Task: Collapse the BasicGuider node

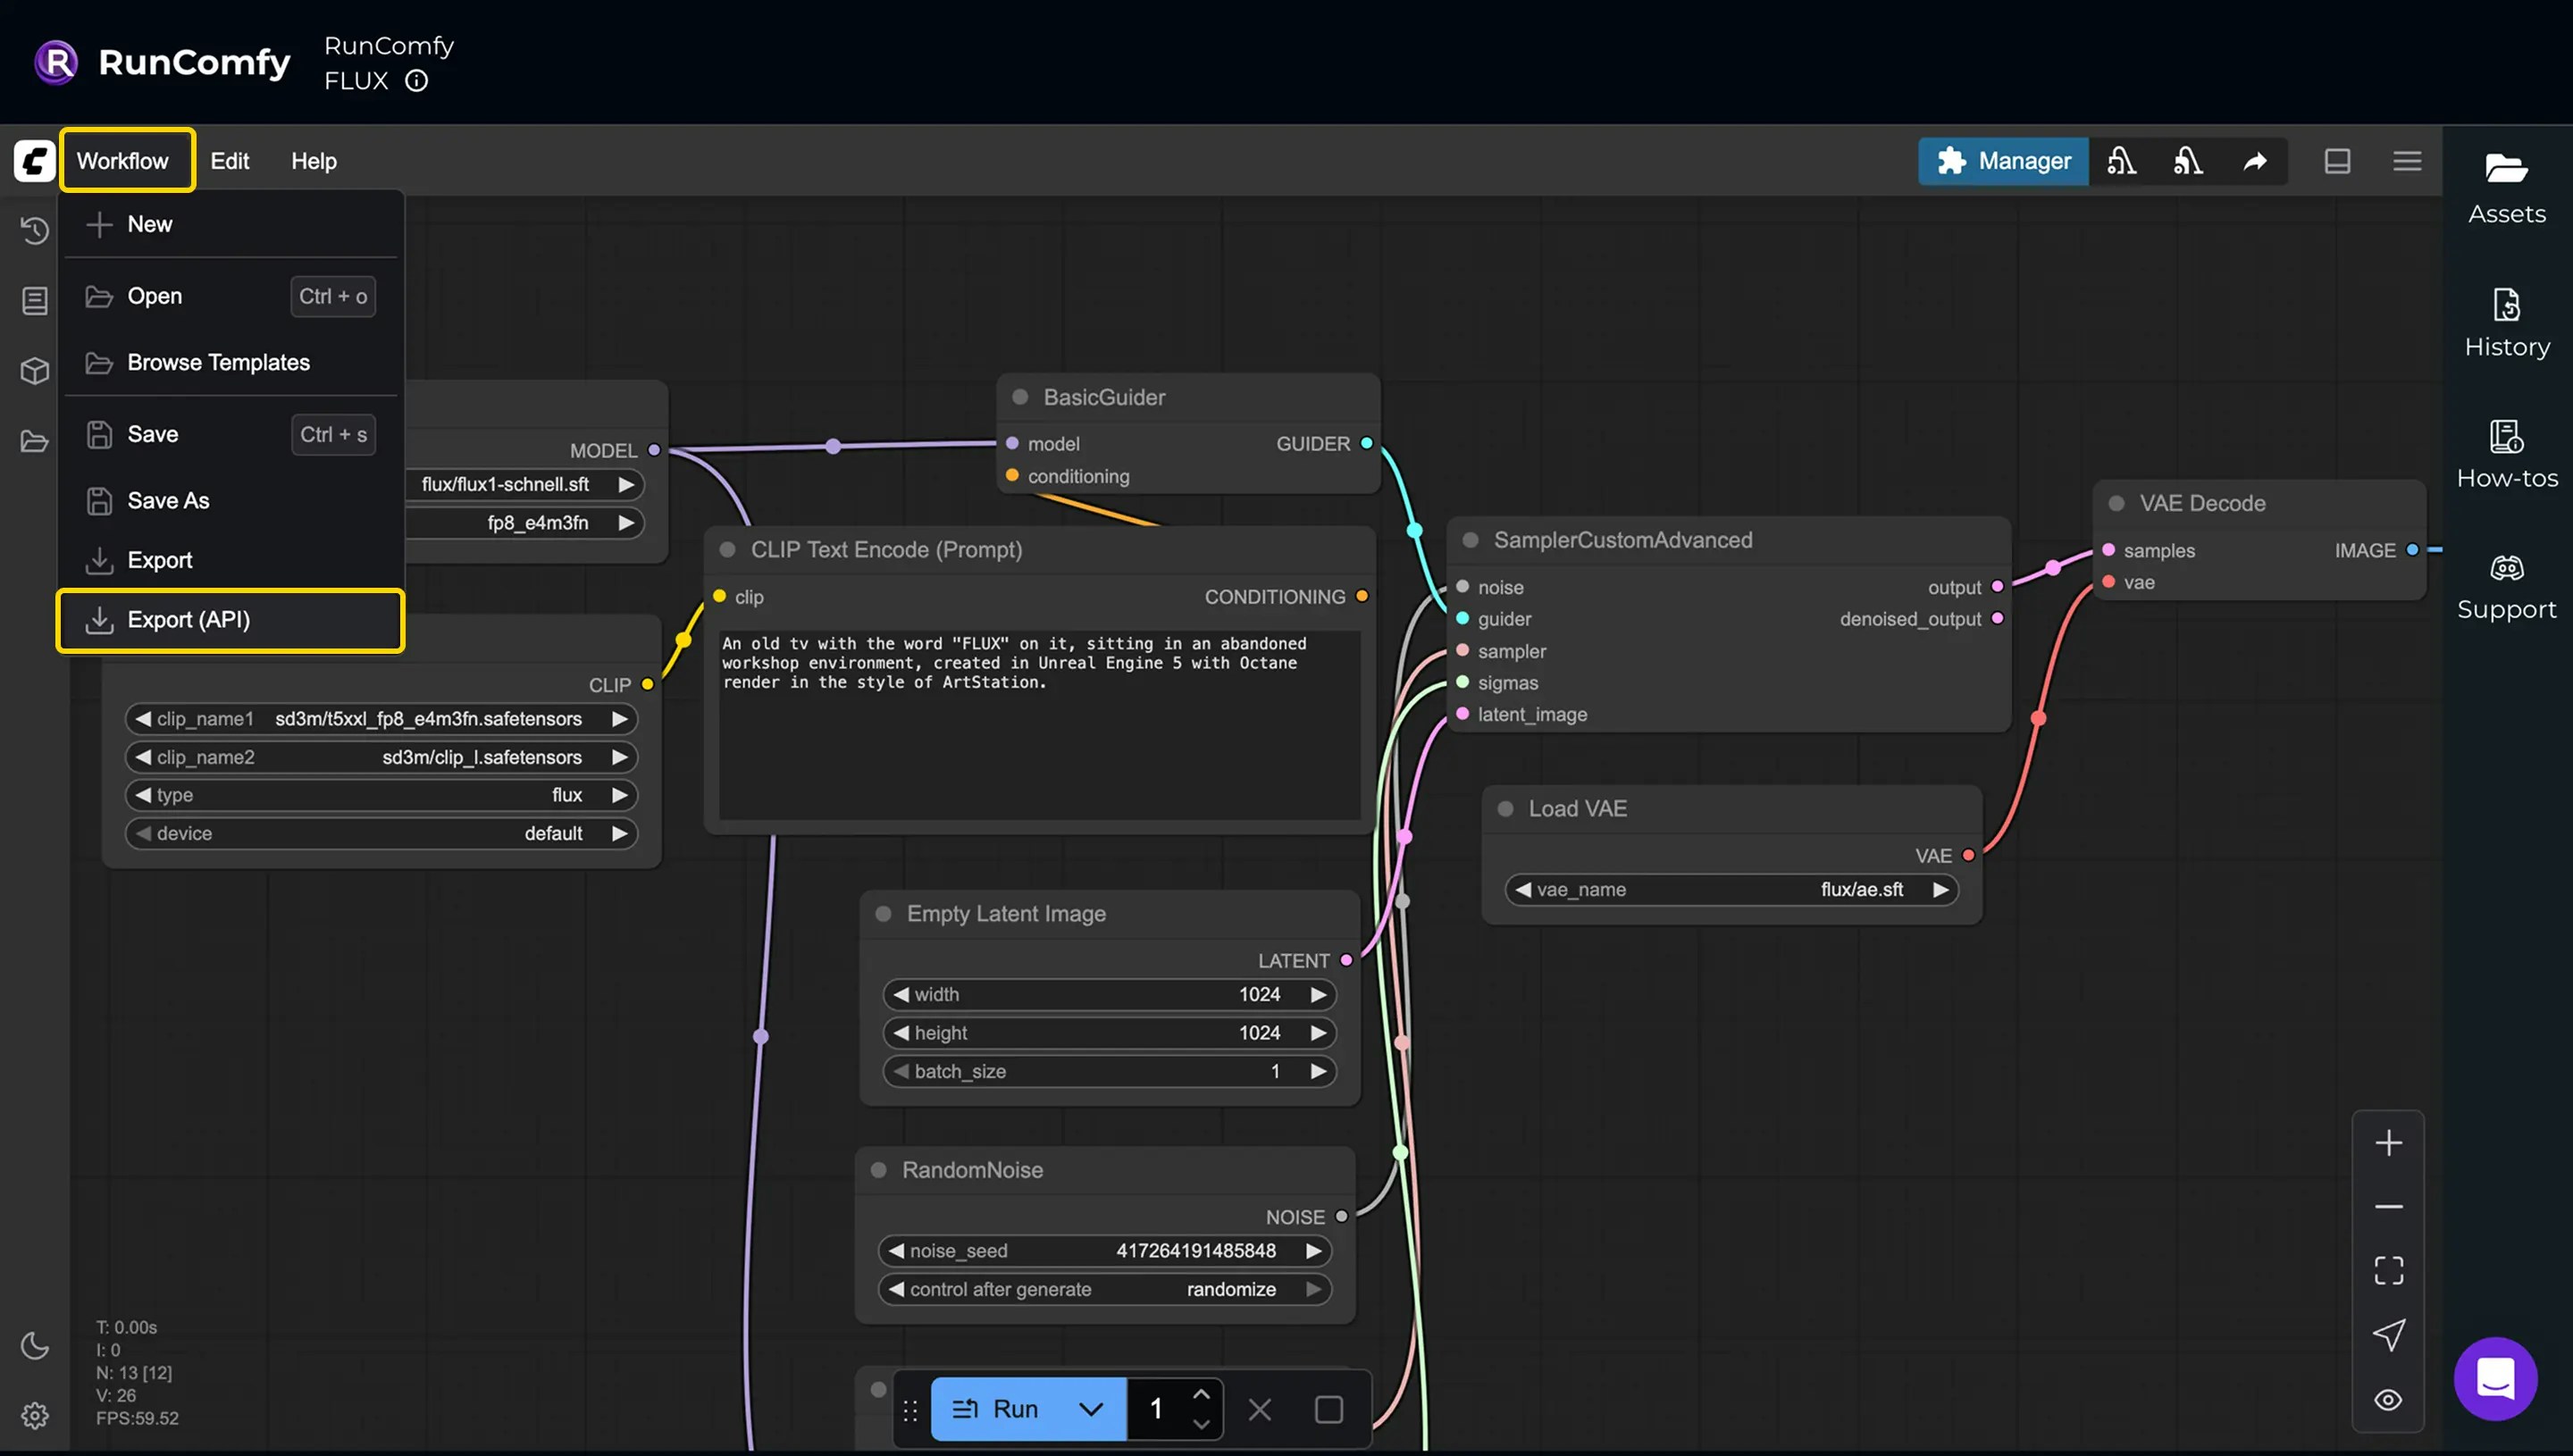Action: pyautogui.click(x=1020, y=397)
